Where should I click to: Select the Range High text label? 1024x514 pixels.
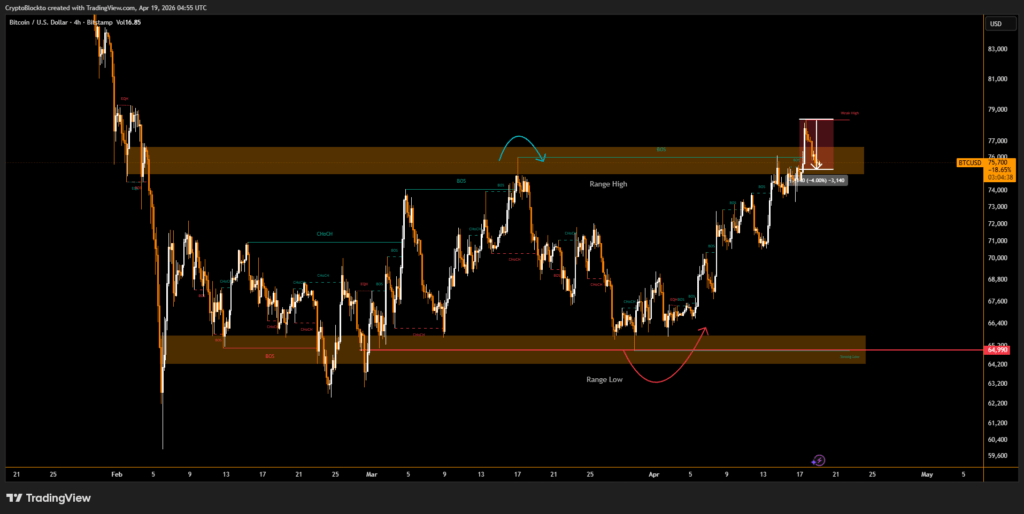coord(607,184)
